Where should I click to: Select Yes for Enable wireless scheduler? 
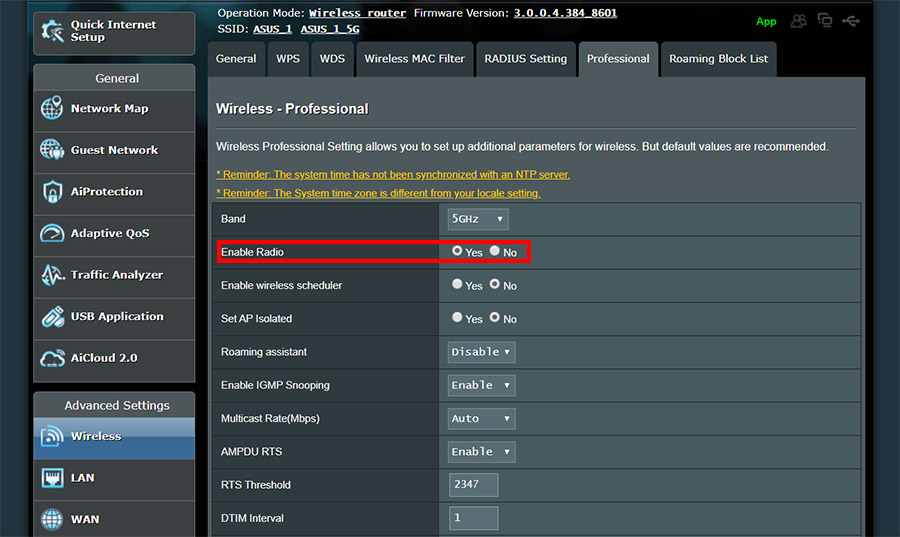(457, 284)
